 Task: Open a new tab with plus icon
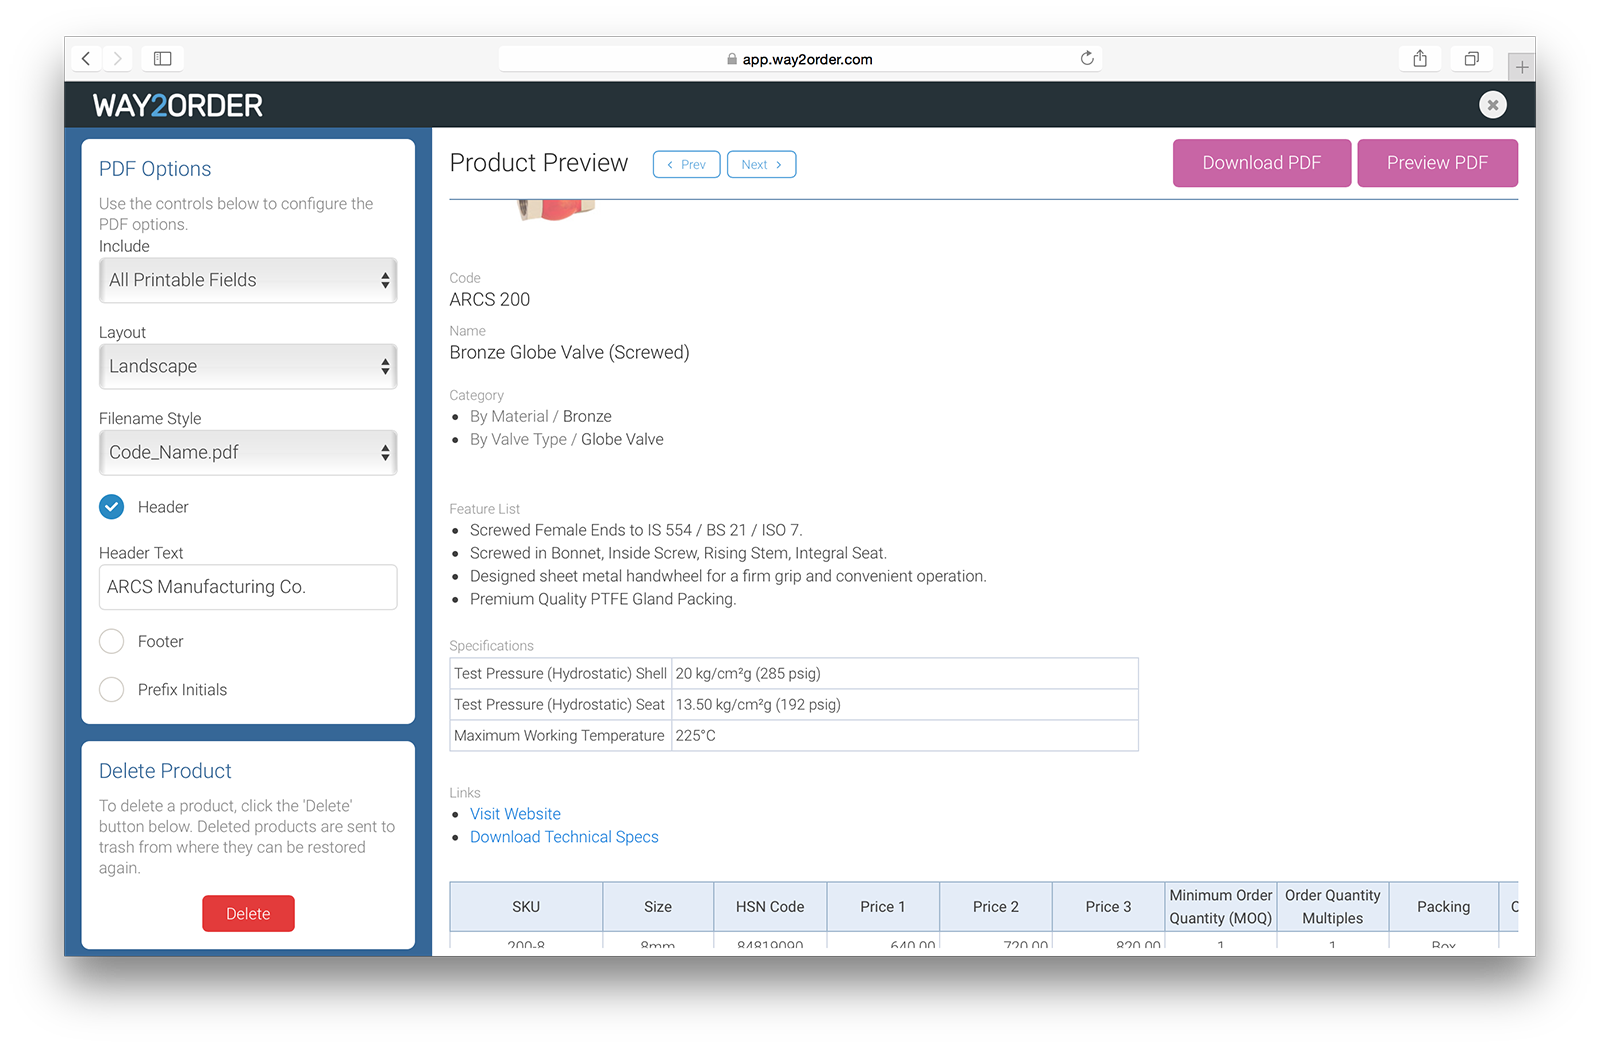pyautogui.click(x=1522, y=67)
